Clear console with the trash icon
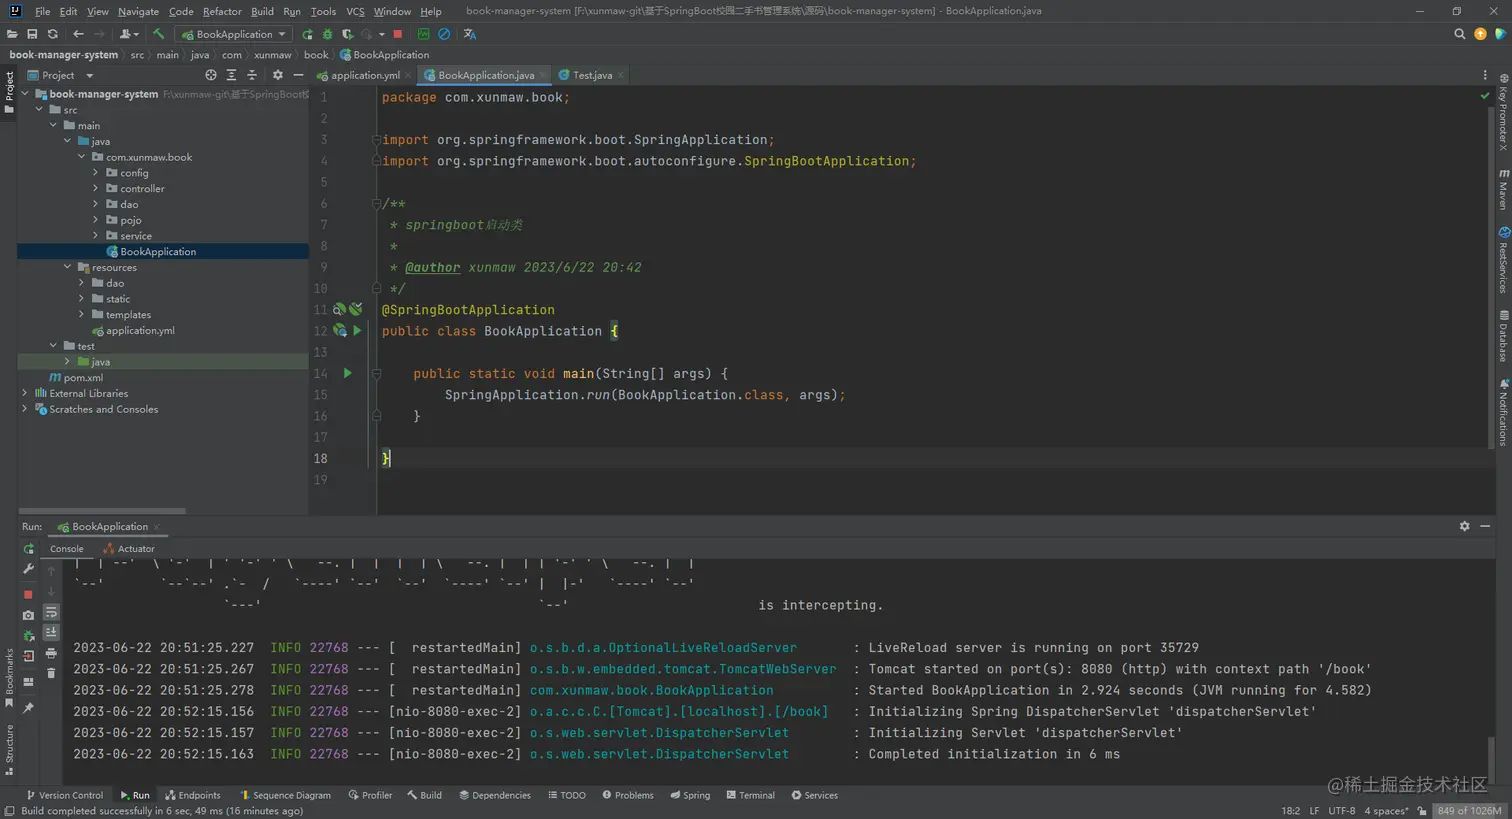The height and width of the screenshot is (819, 1512). point(51,674)
